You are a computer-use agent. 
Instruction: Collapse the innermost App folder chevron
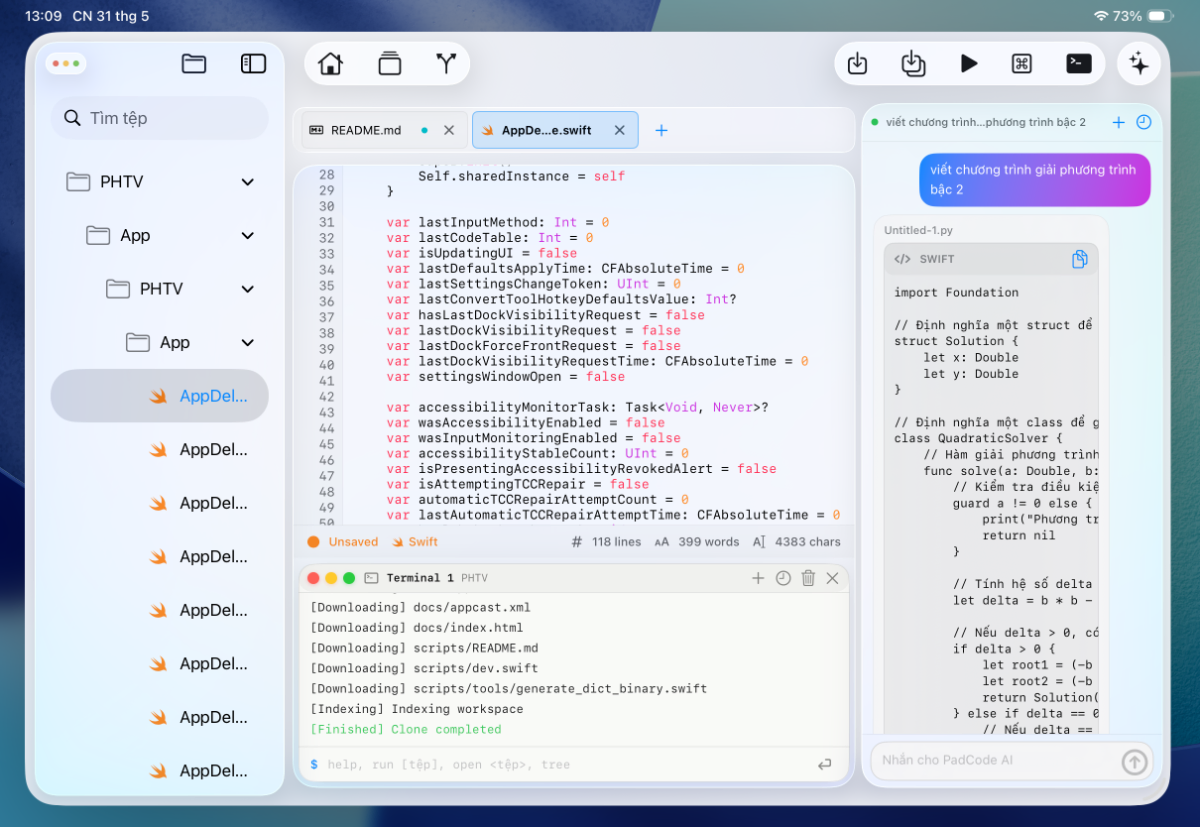(248, 343)
